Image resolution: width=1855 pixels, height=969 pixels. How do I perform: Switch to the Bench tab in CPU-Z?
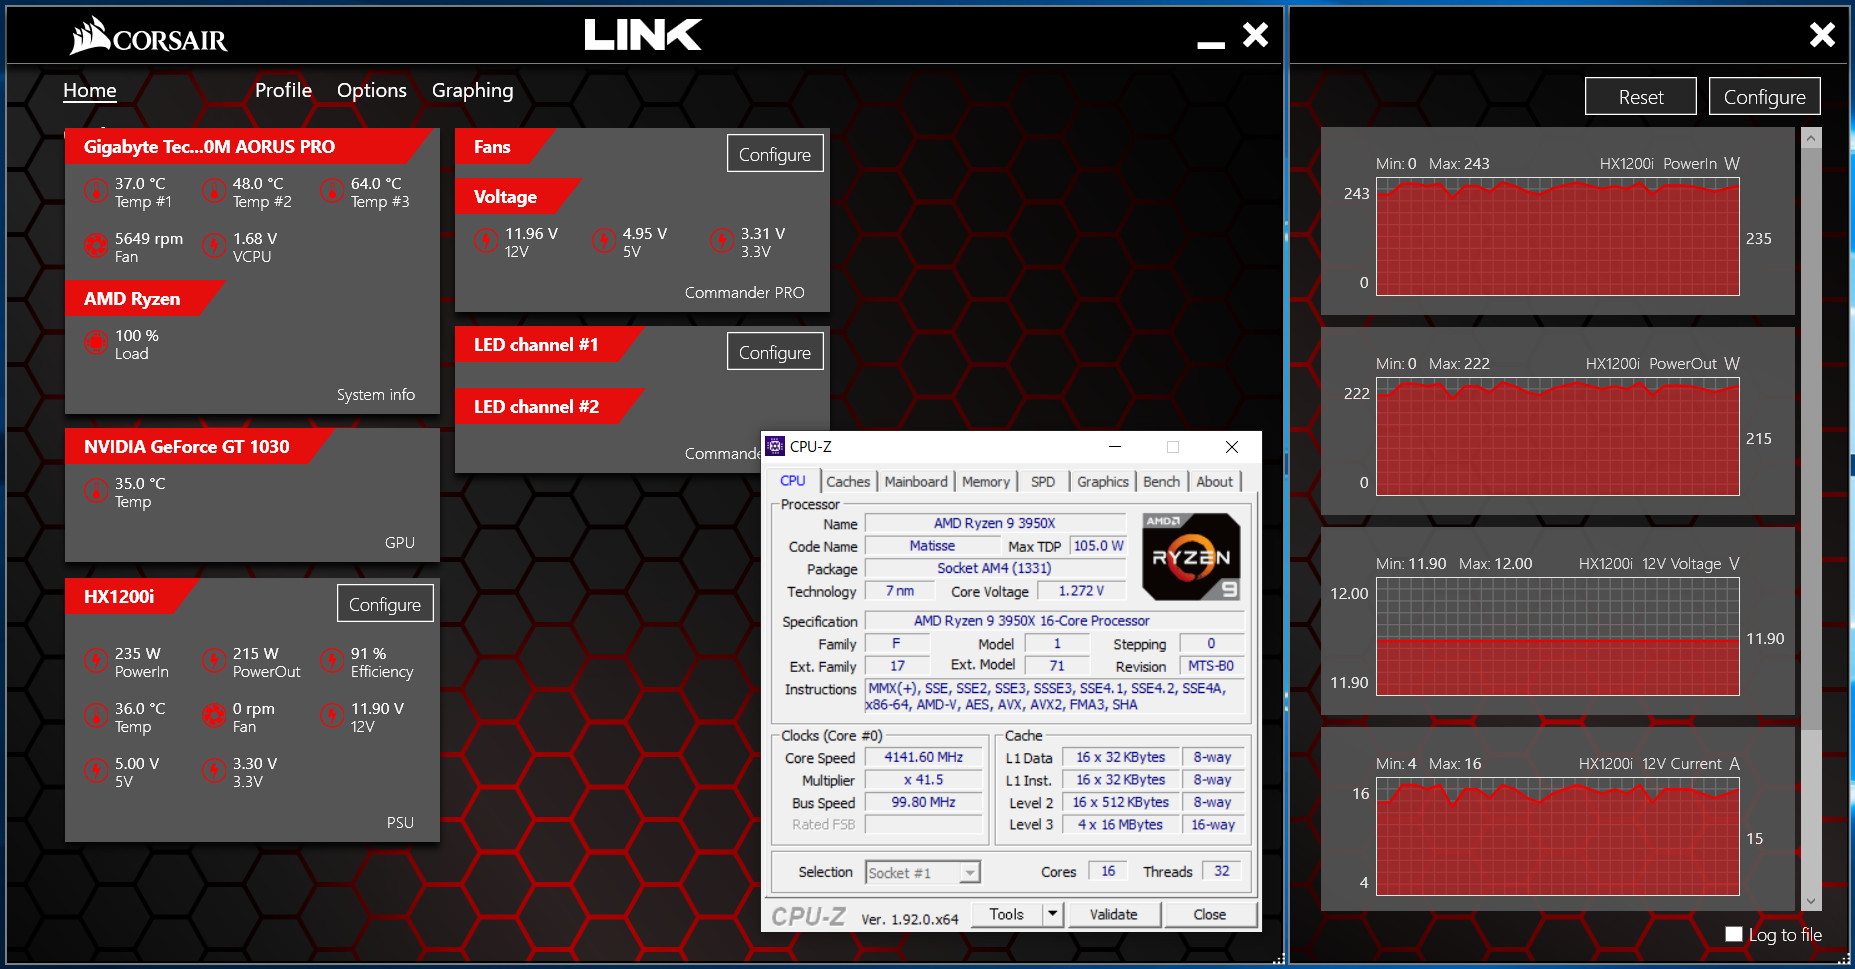click(1161, 481)
